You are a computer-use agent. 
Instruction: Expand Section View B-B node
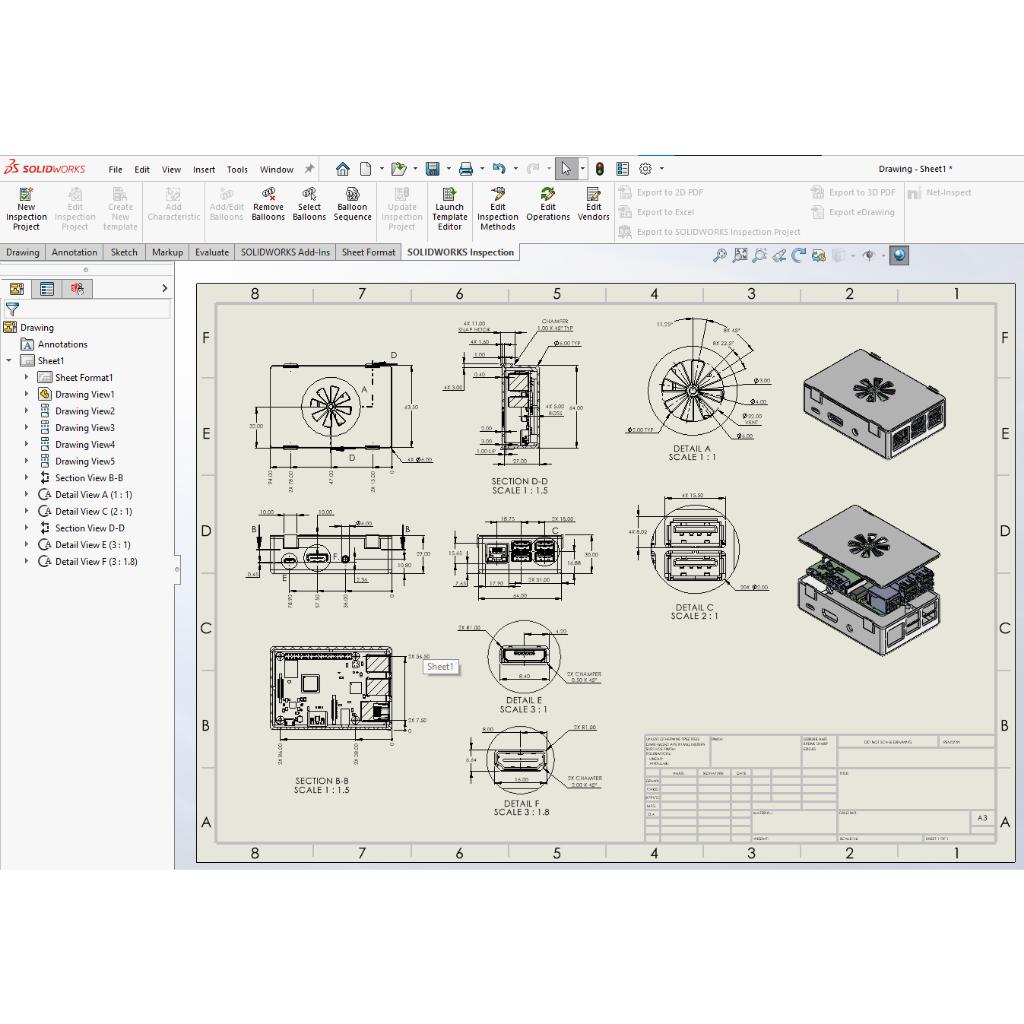(x=26, y=478)
